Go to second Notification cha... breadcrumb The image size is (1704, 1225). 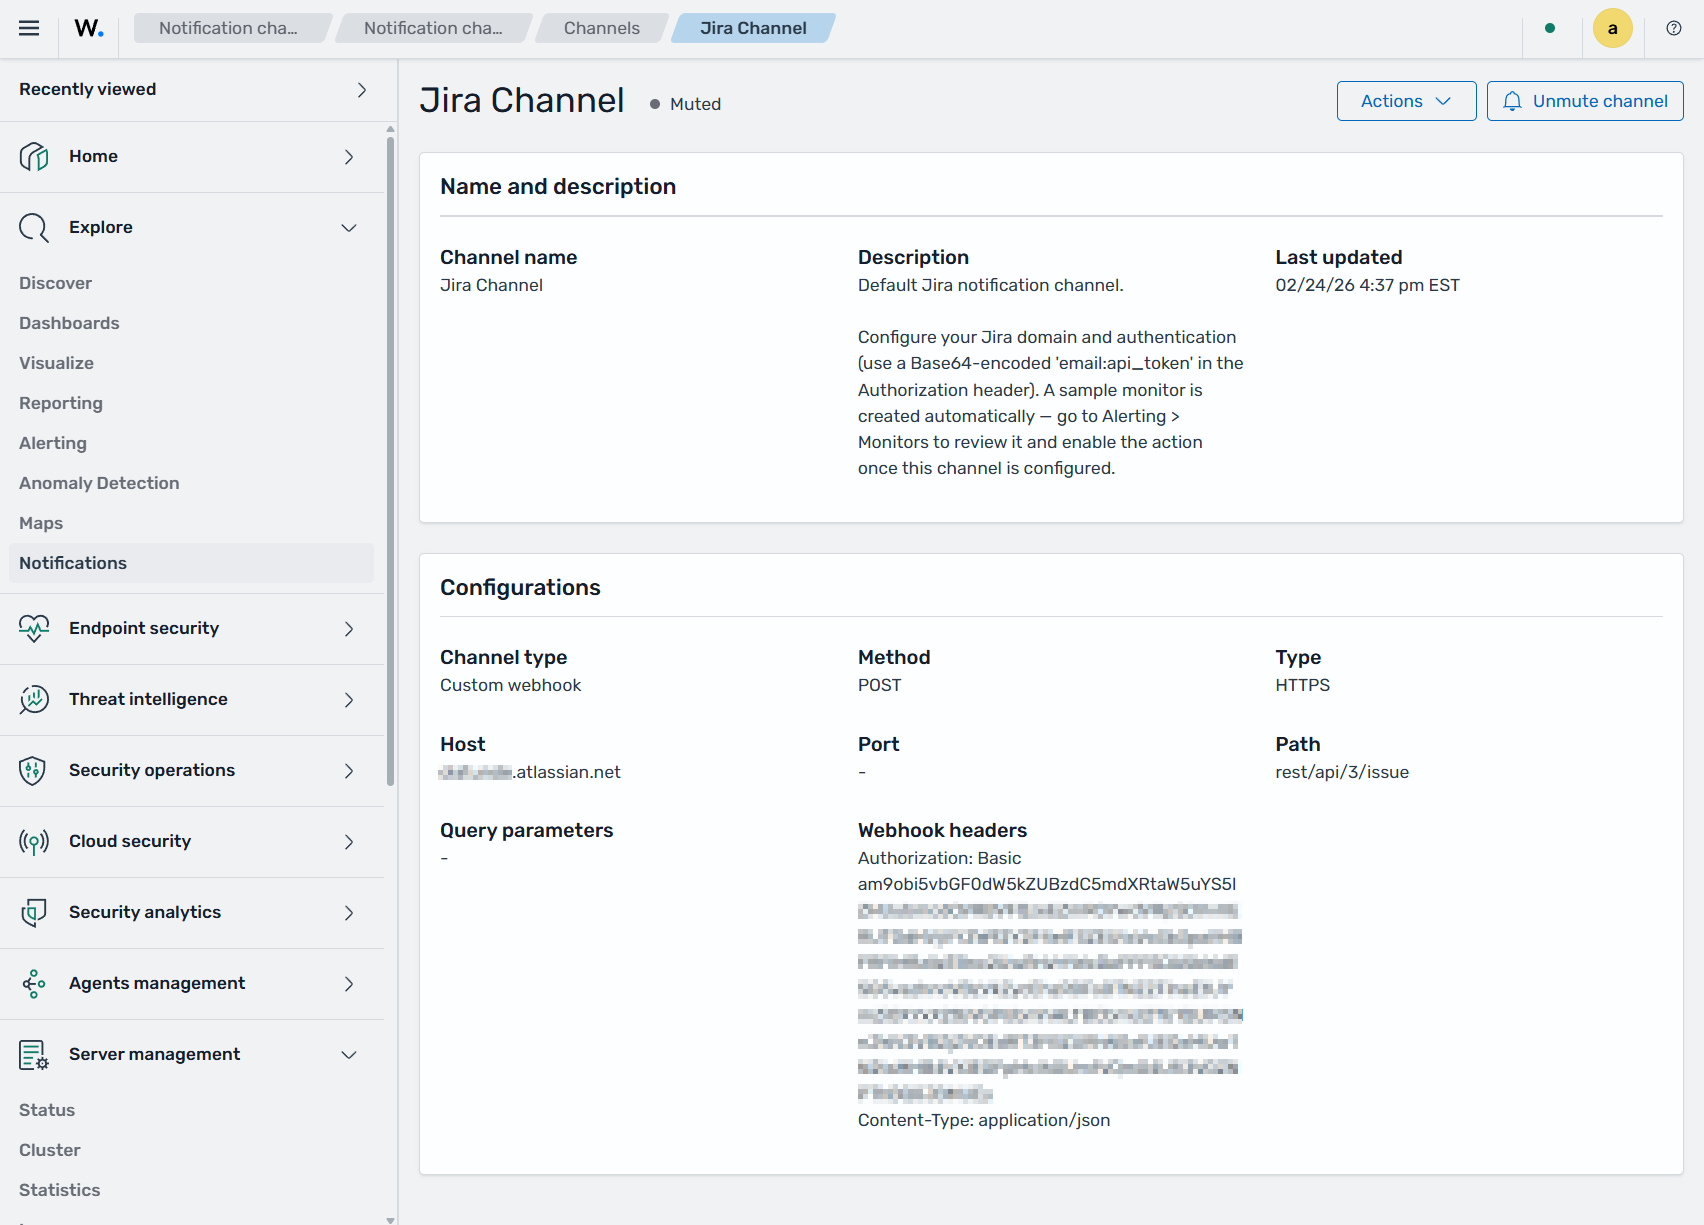(433, 28)
